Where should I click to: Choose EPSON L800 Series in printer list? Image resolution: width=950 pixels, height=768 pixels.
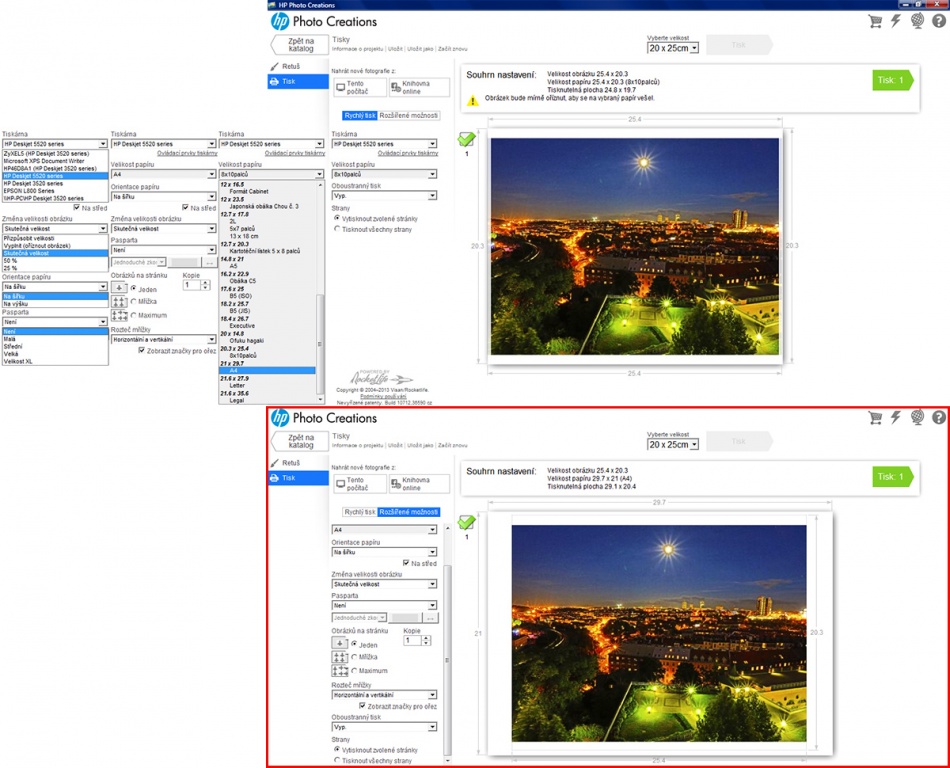click(55, 190)
